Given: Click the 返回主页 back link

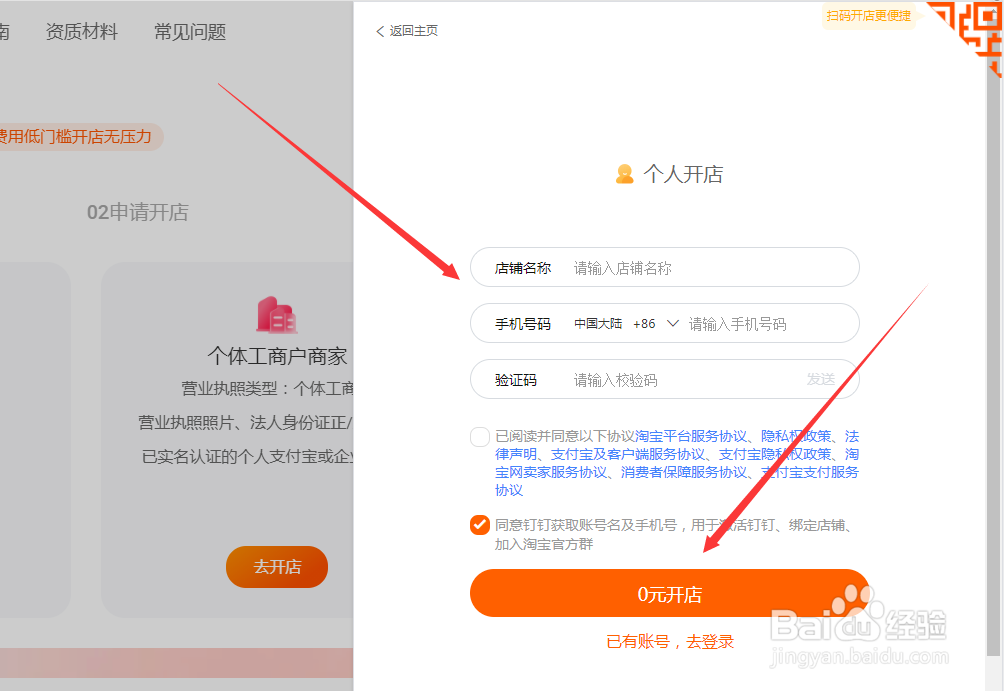Looking at the screenshot, I should 407,31.
